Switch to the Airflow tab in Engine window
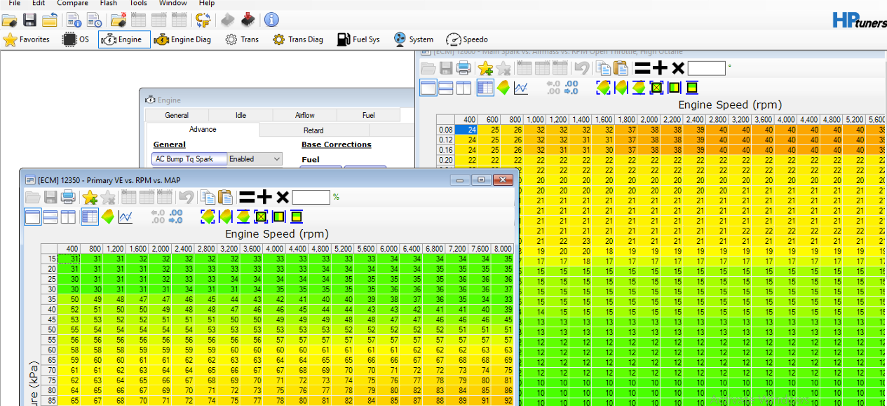This screenshot has height=406, width=887. pyautogui.click(x=304, y=115)
